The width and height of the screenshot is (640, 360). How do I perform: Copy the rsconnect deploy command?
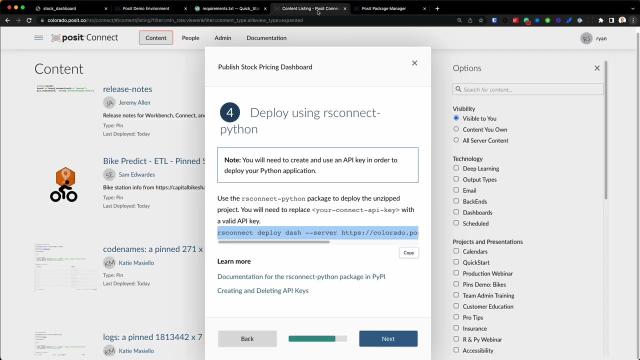409,253
